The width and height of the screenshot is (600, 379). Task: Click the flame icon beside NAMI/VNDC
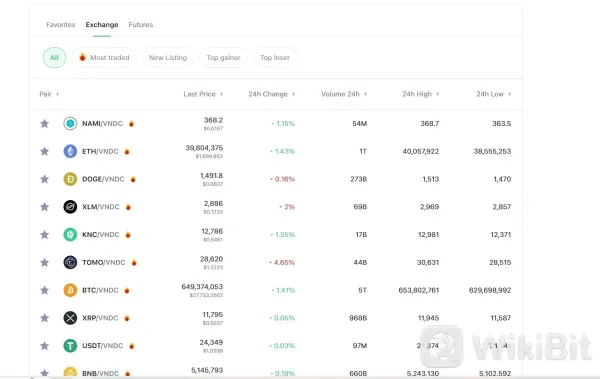click(131, 123)
